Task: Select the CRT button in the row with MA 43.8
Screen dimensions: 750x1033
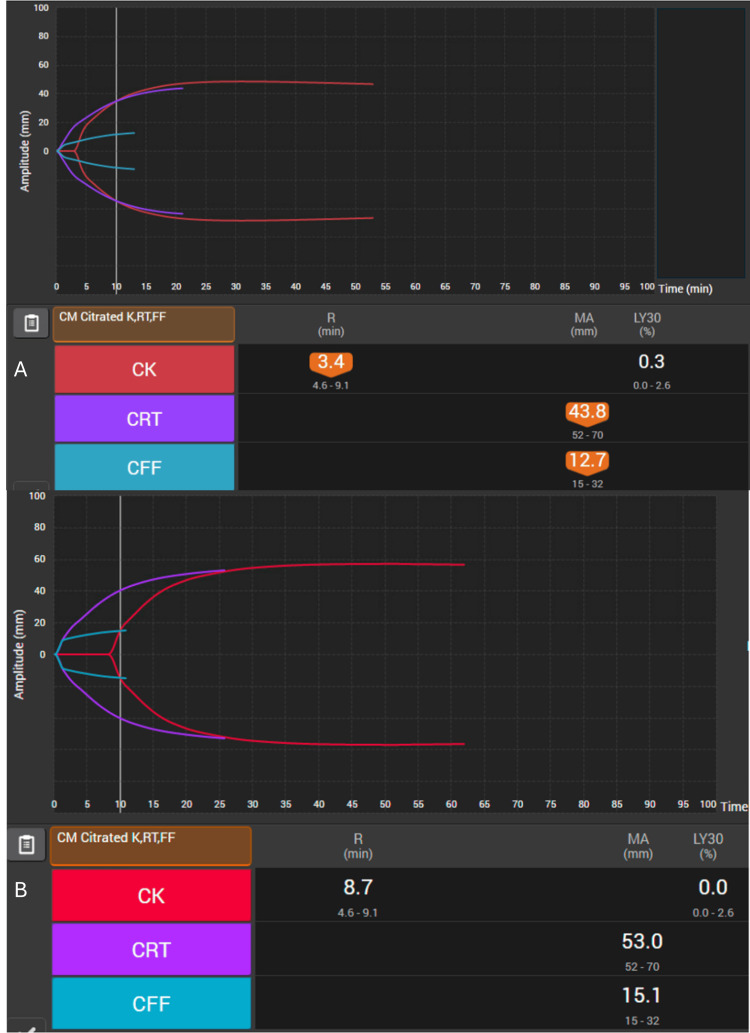Action: [144, 418]
